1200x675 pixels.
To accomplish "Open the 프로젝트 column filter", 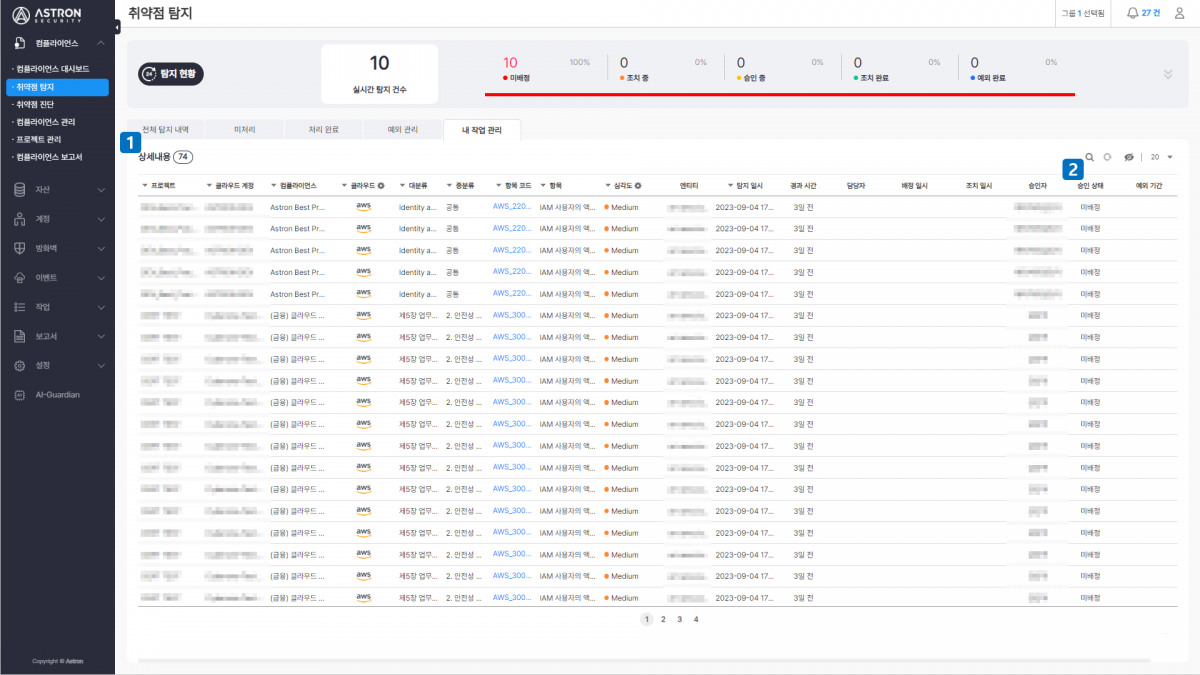I will (x=145, y=186).
